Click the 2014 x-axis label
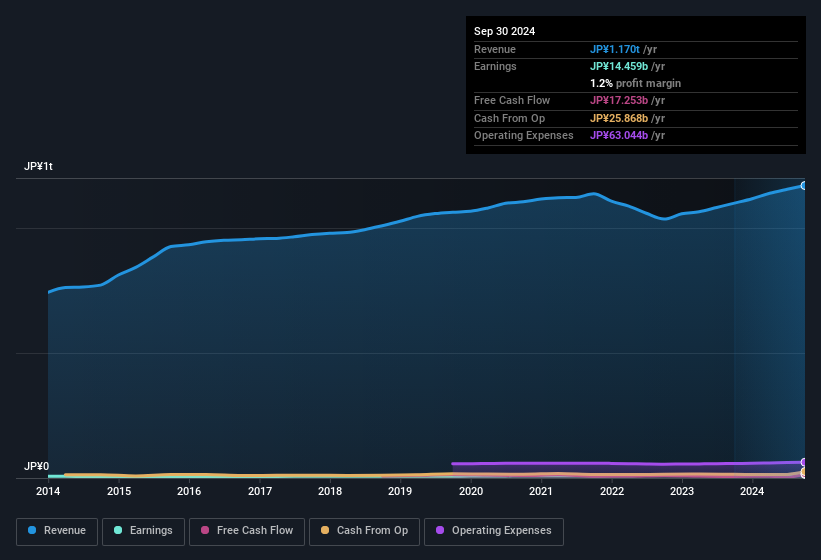Viewport: 821px width, 560px height. click(48, 491)
